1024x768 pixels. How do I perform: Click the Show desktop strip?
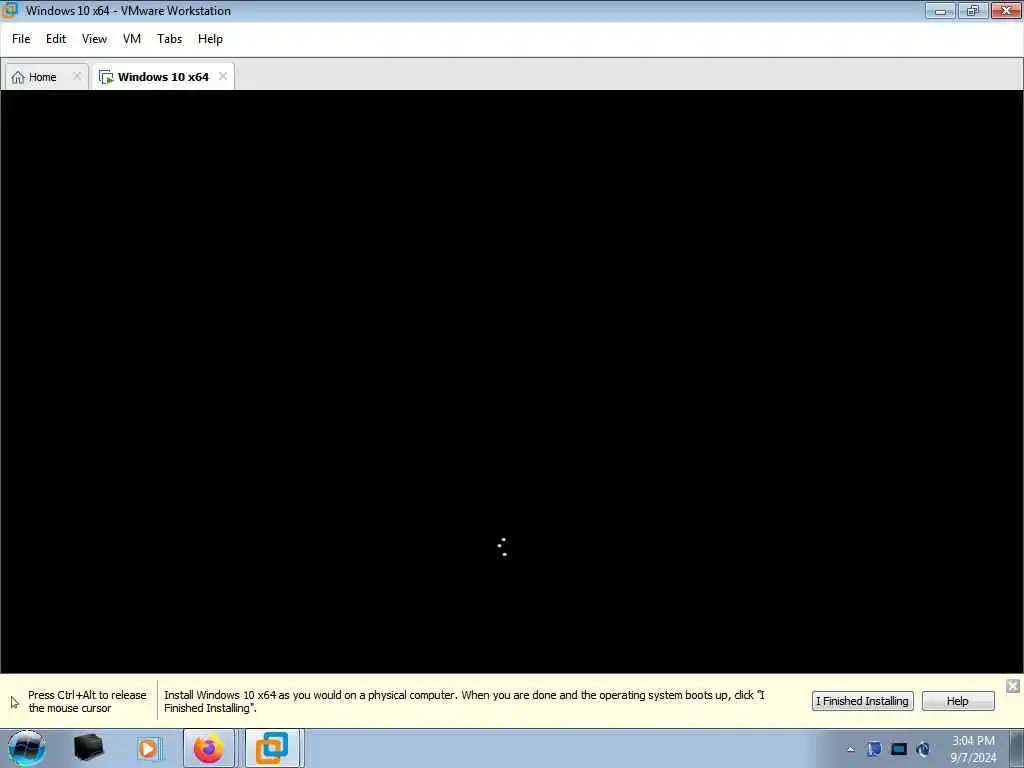click(1017, 748)
